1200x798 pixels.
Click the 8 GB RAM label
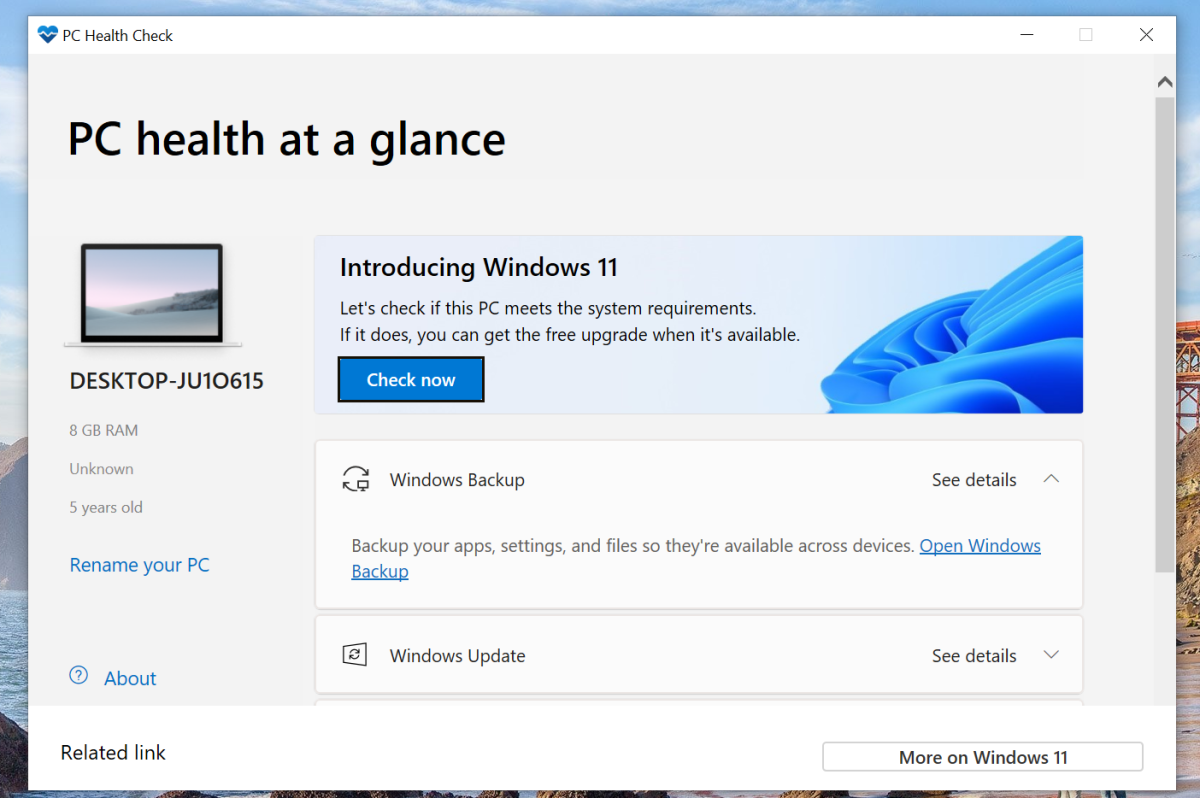pyautogui.click(x=104, y=430)
